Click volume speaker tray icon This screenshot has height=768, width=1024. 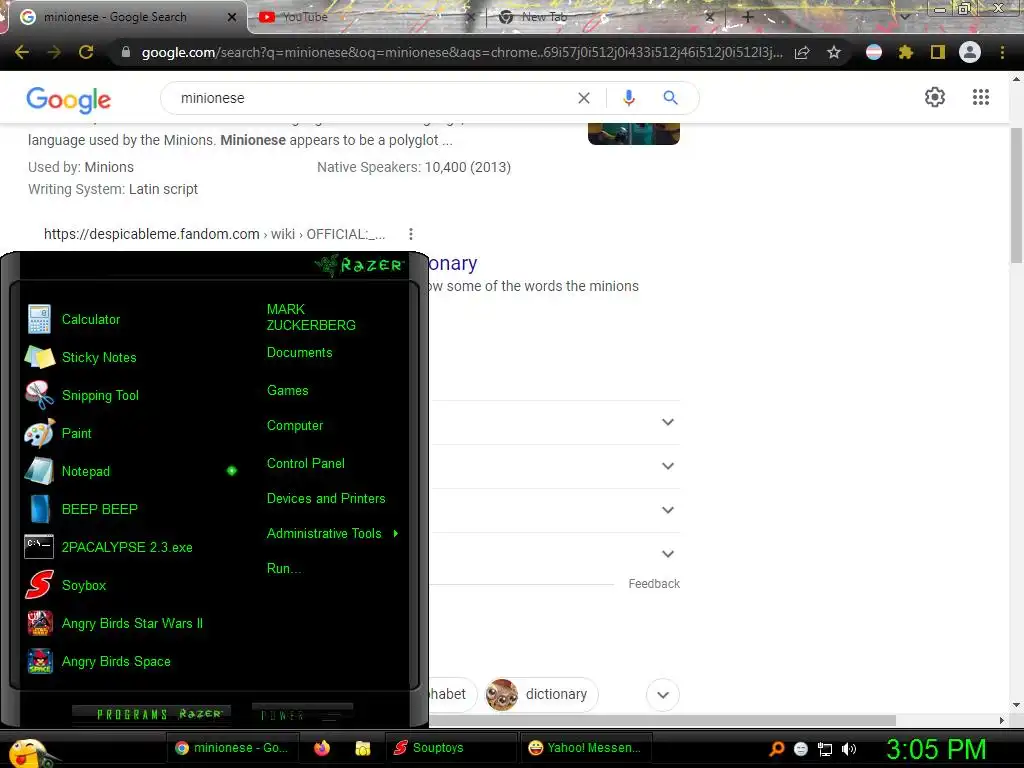[x=848, y=749]
